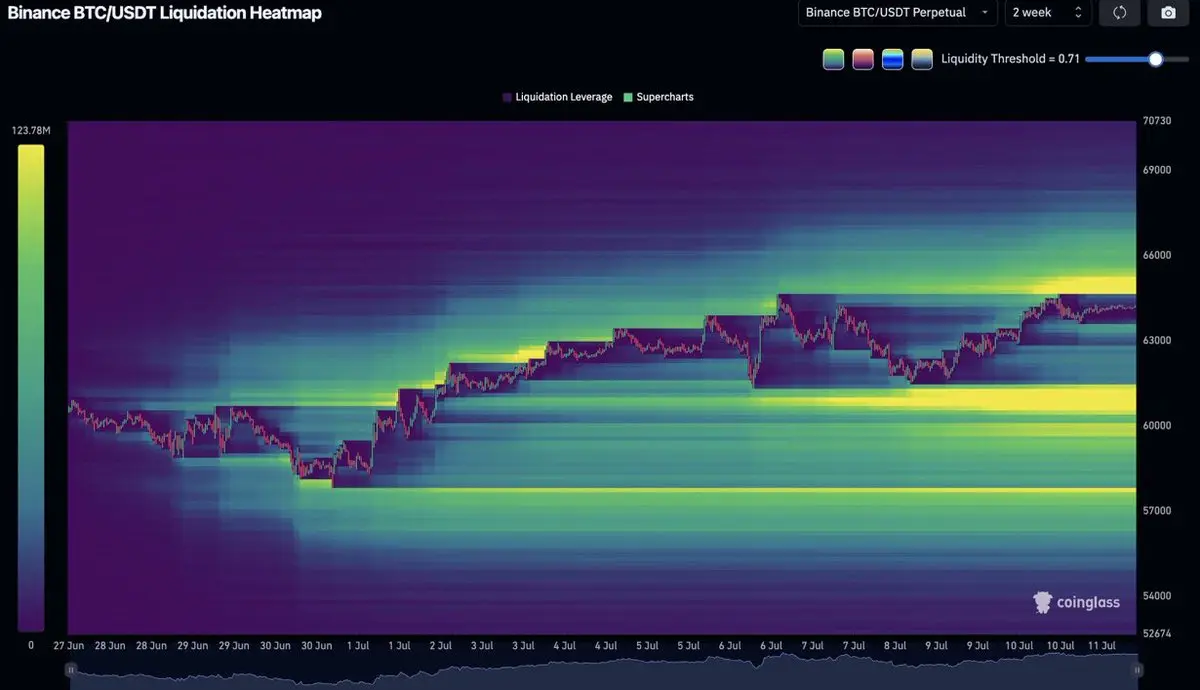1200x690 pixels.
Task: Toggle the Supercharts legend series
Action: (x=658, y=97)
